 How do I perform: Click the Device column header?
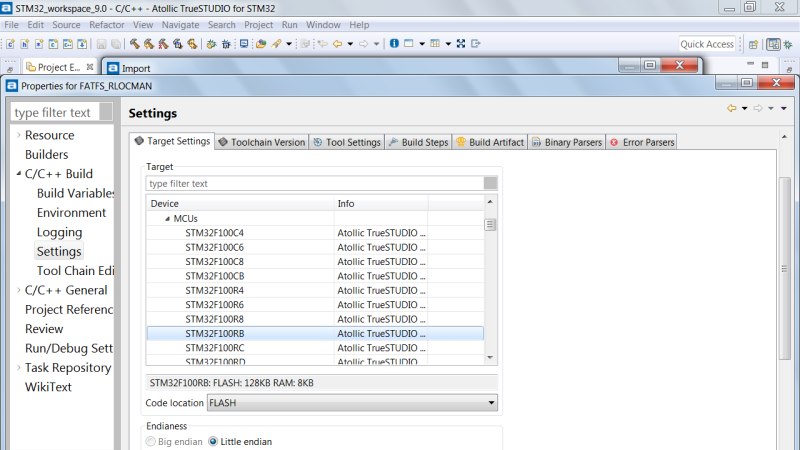(x=240, y=204)
